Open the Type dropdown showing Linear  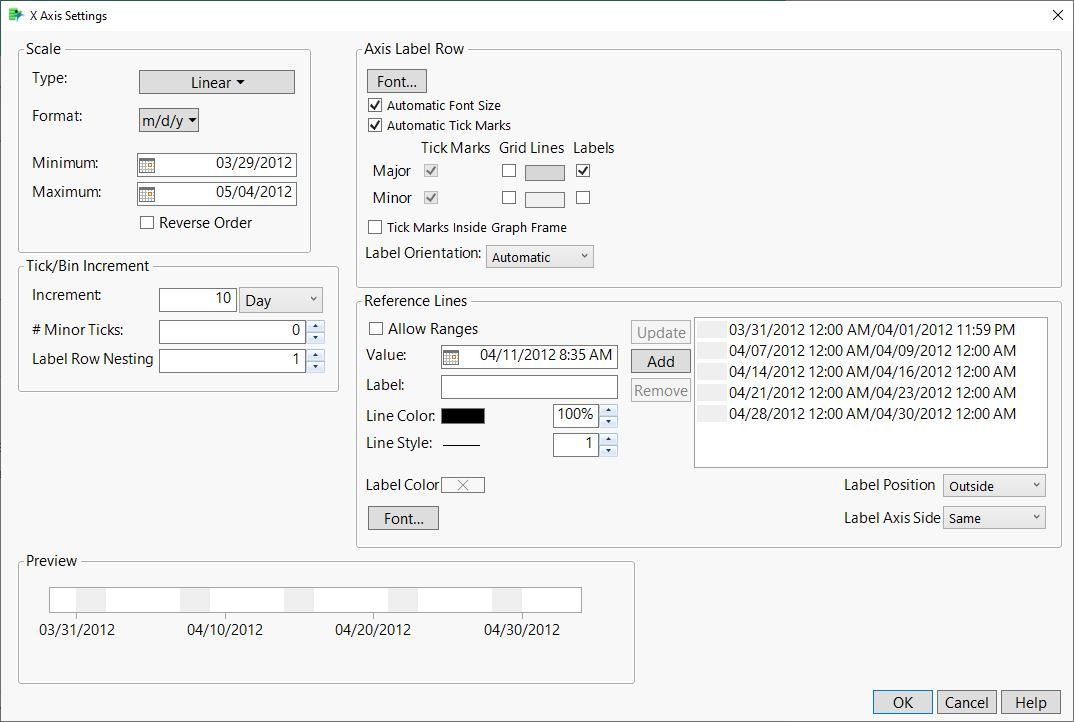pyautogui.click(x=216, y=81)
